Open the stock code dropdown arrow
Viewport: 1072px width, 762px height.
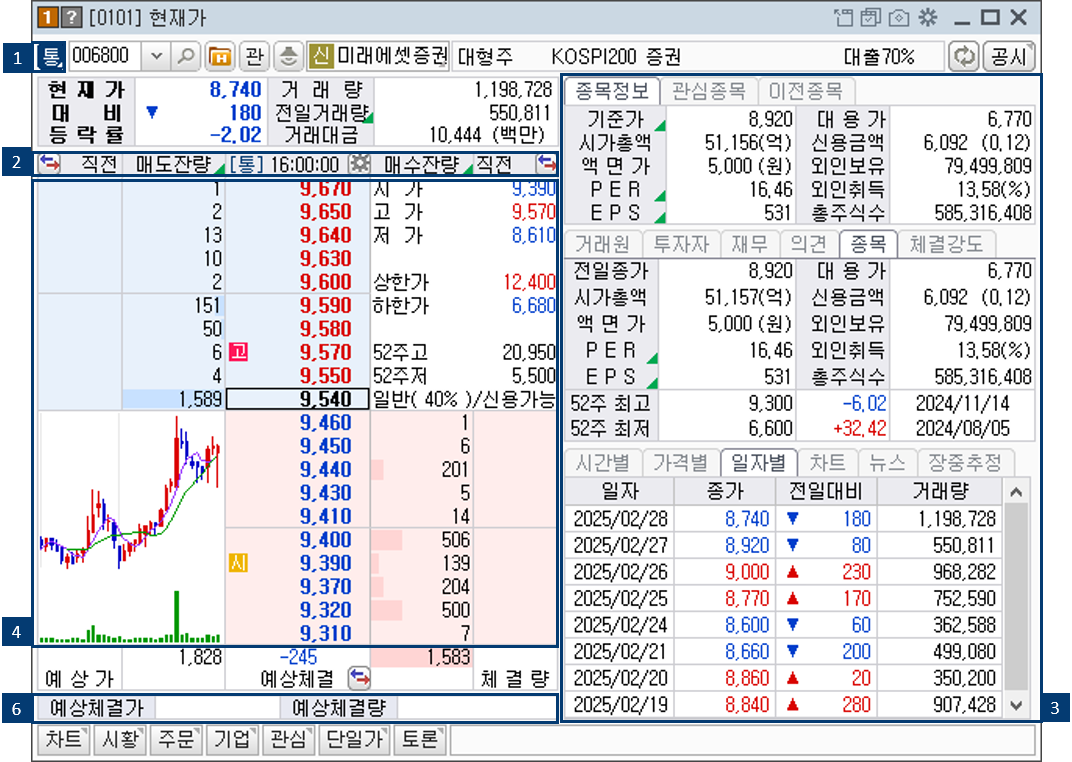click(x=157, y=56)
